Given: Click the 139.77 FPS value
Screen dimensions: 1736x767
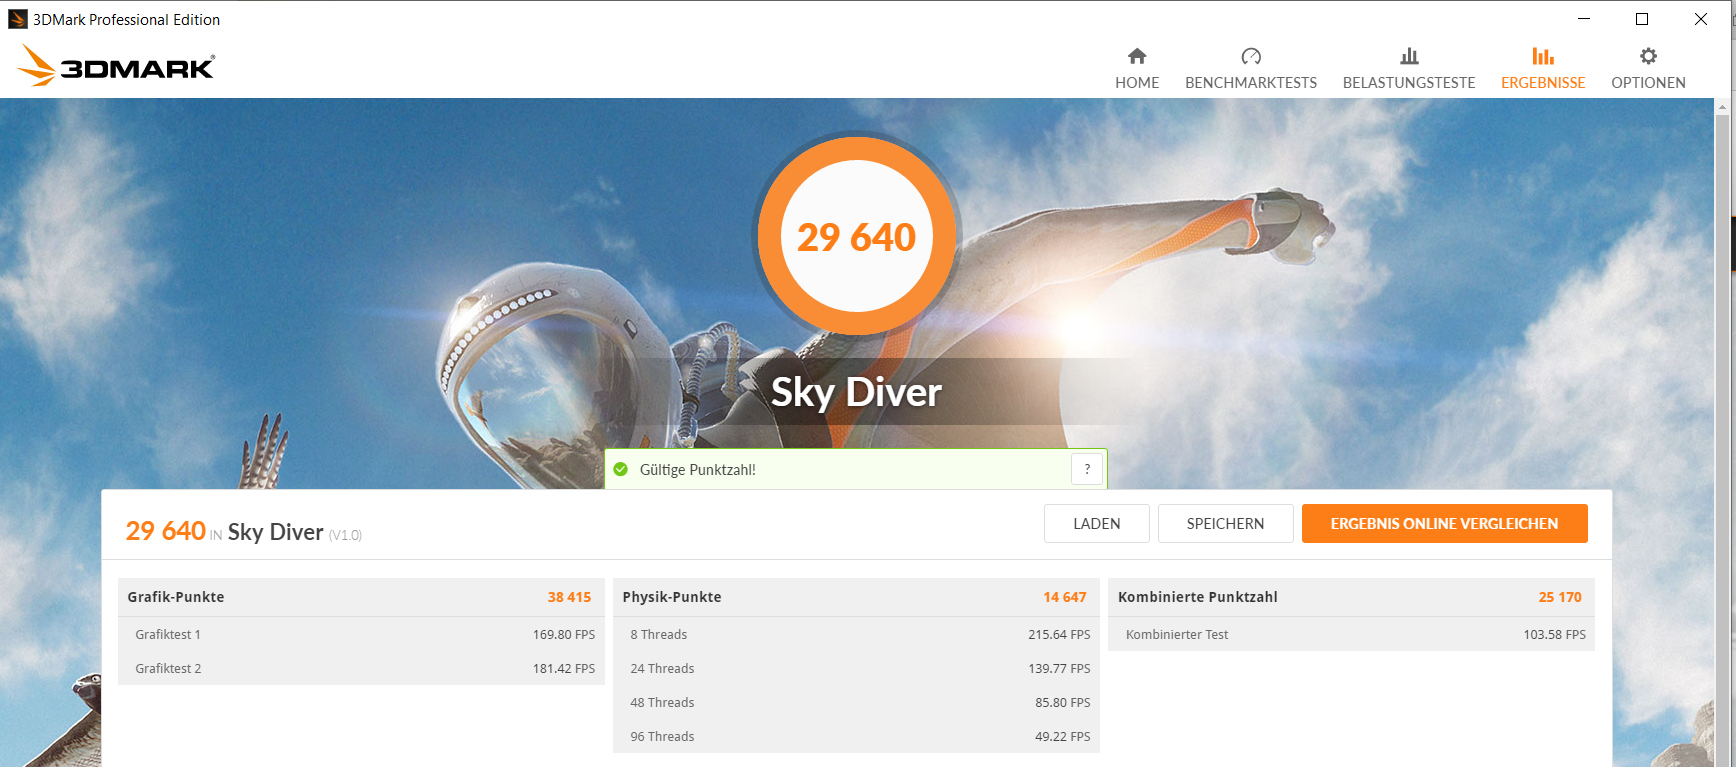Looking at the screenshot, I should [1059, 668].
